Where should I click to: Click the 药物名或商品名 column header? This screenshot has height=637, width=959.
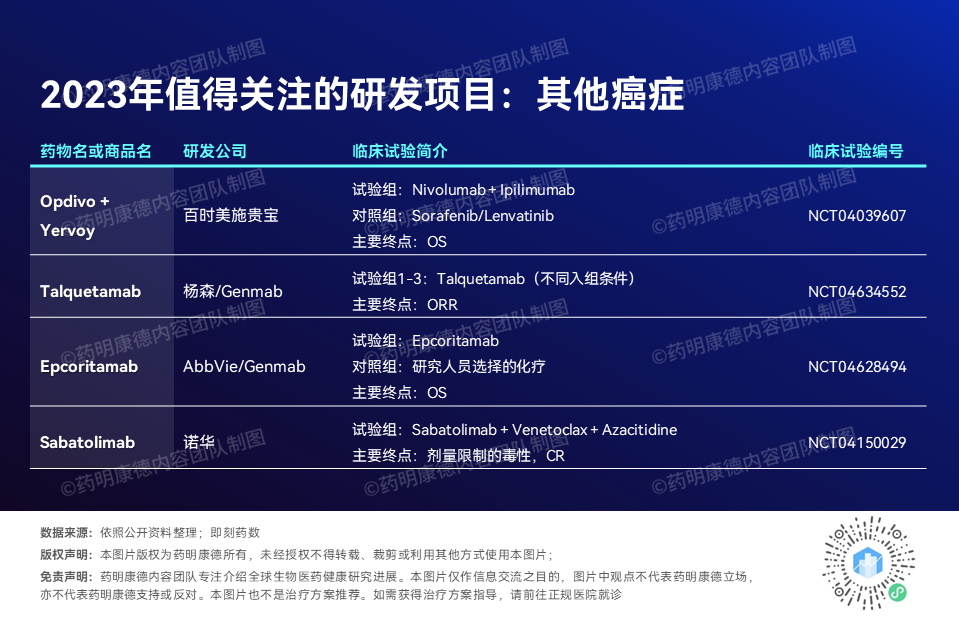(96, 151)
